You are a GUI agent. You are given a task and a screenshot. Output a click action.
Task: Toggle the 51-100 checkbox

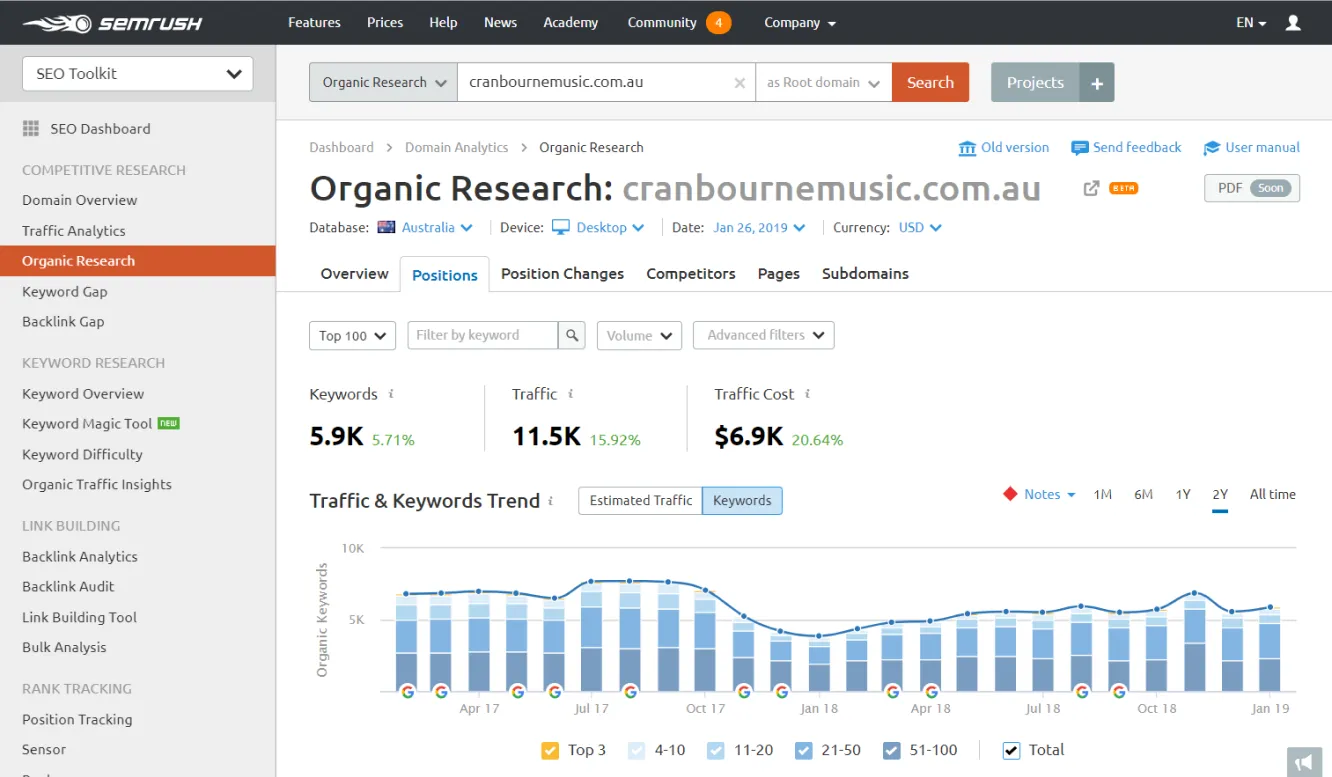[892, 750]
